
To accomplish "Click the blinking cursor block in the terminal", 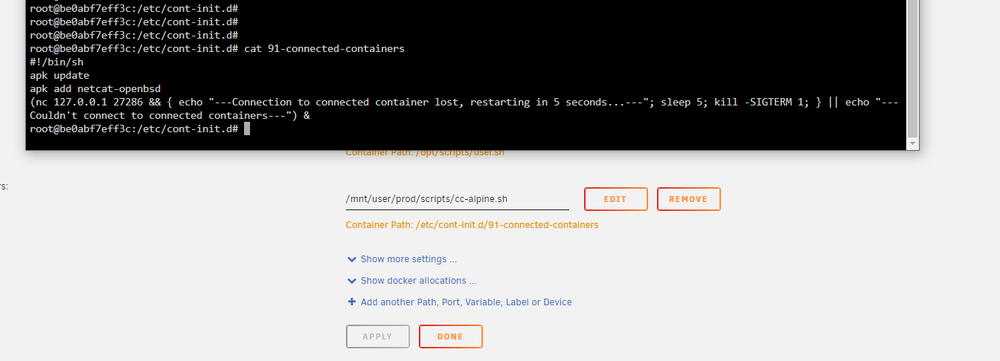I will tap(247, 129).
